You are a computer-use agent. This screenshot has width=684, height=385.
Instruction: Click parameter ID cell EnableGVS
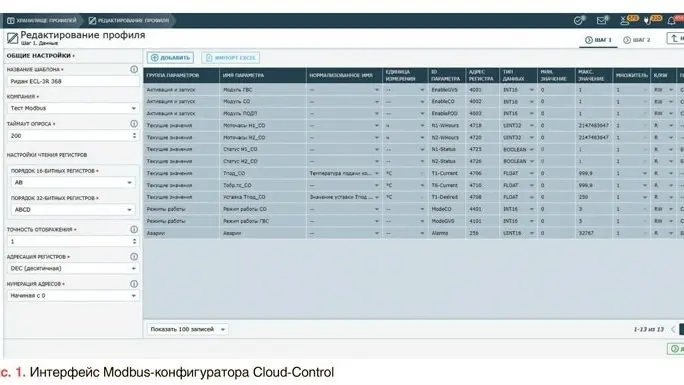447,90
